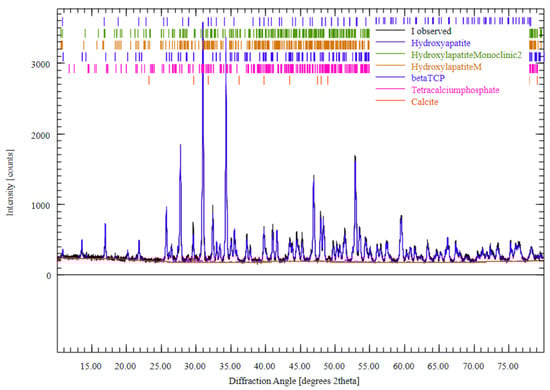Click the green line swatch for HydroxylapatiteMonoclinic2
Viewport: 550px width, 390px height.
coord(390,54)
